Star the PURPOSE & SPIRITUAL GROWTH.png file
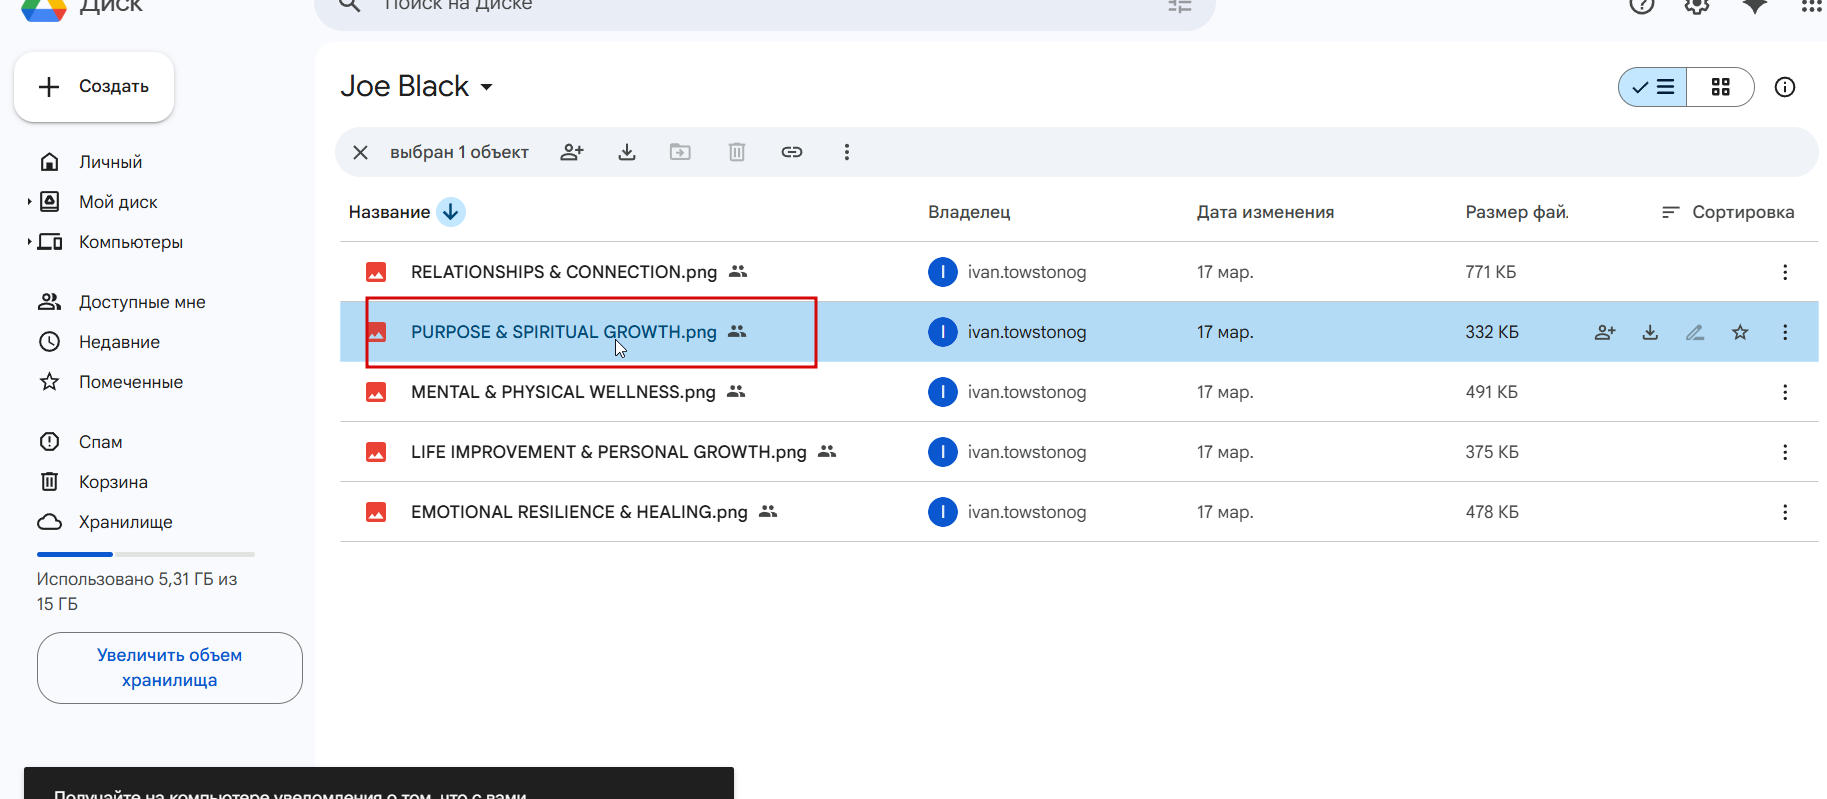Viewport: 1827px width, 799px height. [x=1740, y=332]
